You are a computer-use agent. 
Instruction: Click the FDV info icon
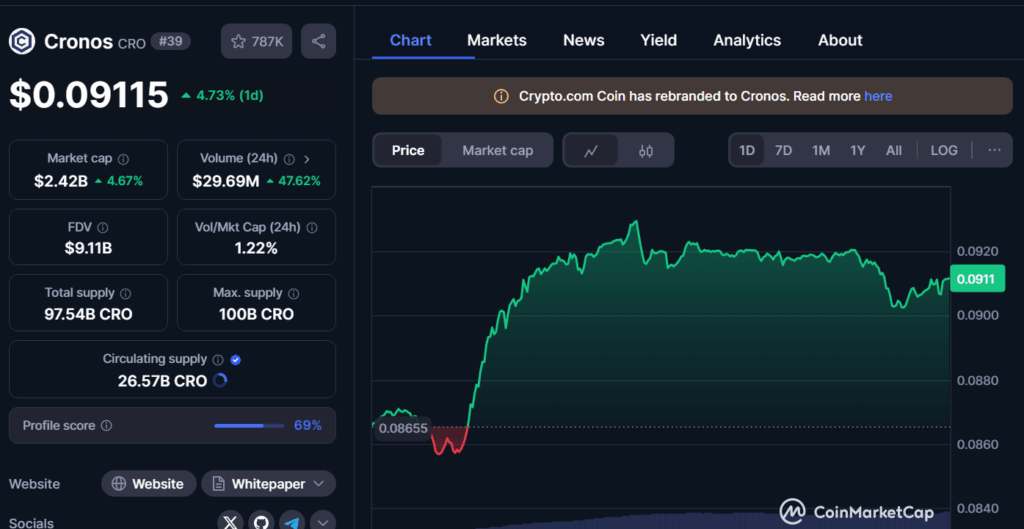click(x=103, y=228)
